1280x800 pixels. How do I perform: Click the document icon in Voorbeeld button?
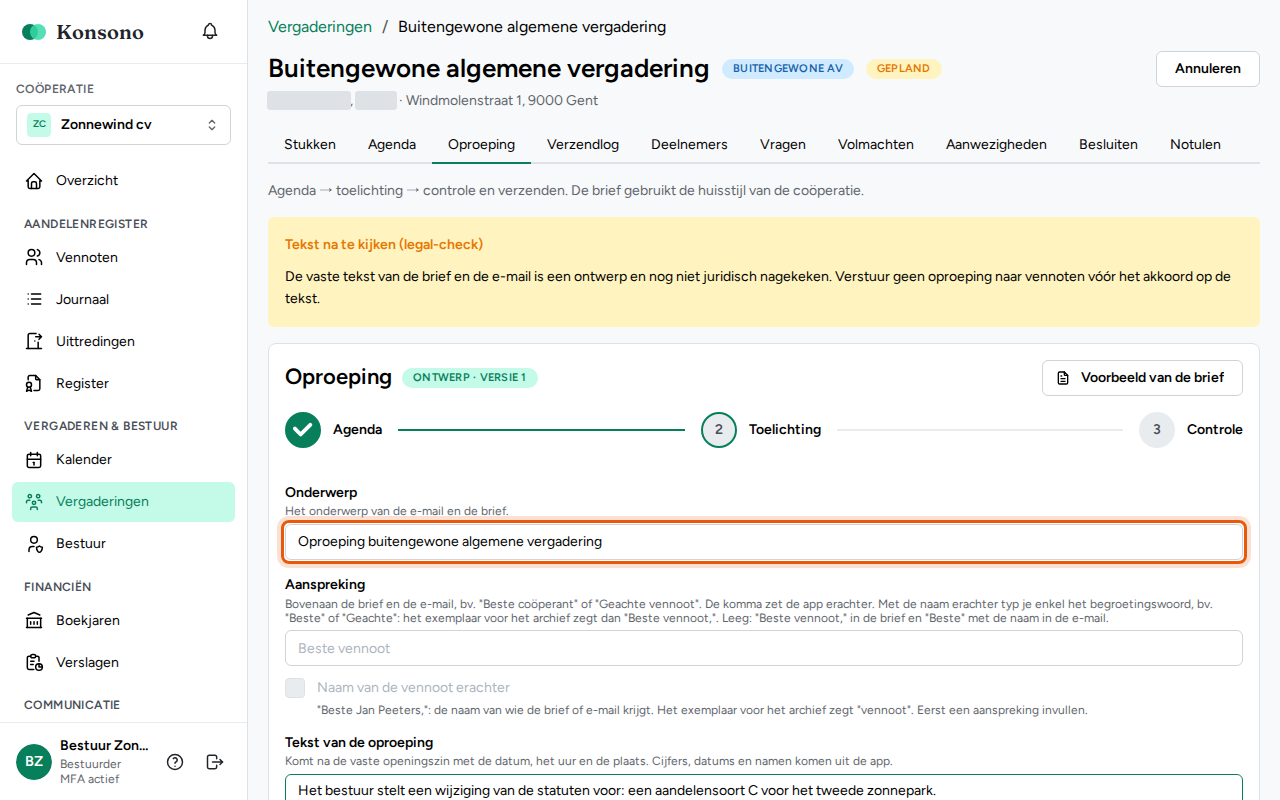point(1064,378)
